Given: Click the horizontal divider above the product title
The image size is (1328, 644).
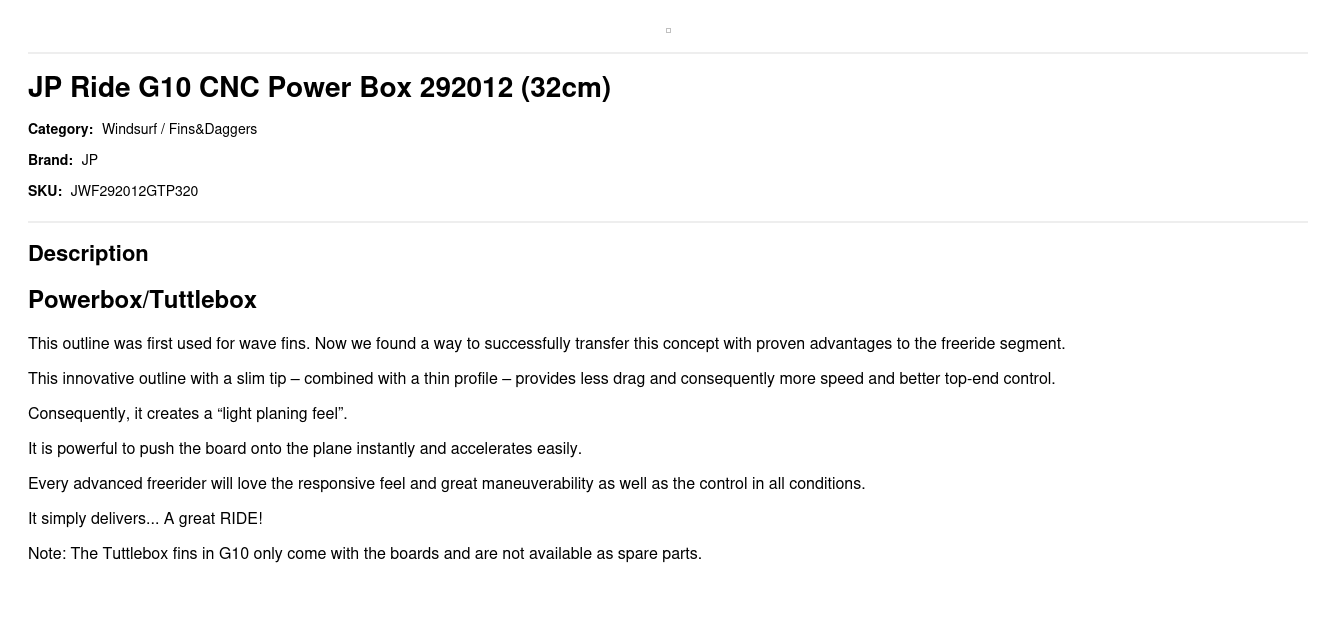Looking at the screenshot, I should point(668,53).
